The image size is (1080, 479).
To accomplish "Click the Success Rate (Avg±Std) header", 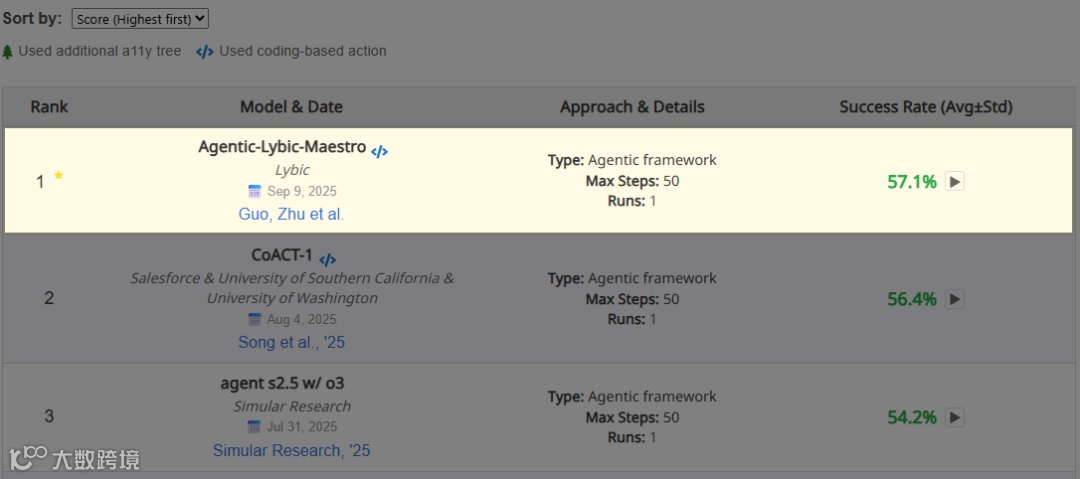I will coord(926,107).
